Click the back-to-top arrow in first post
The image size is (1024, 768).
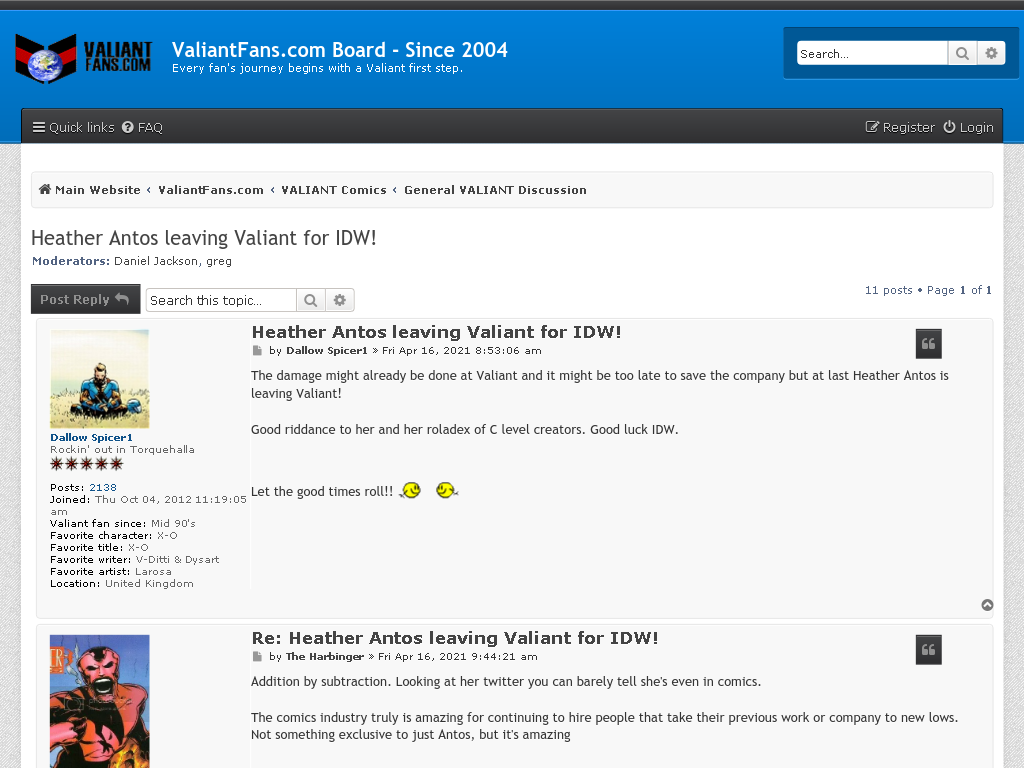pyautogui.click(x=987, y=605)
